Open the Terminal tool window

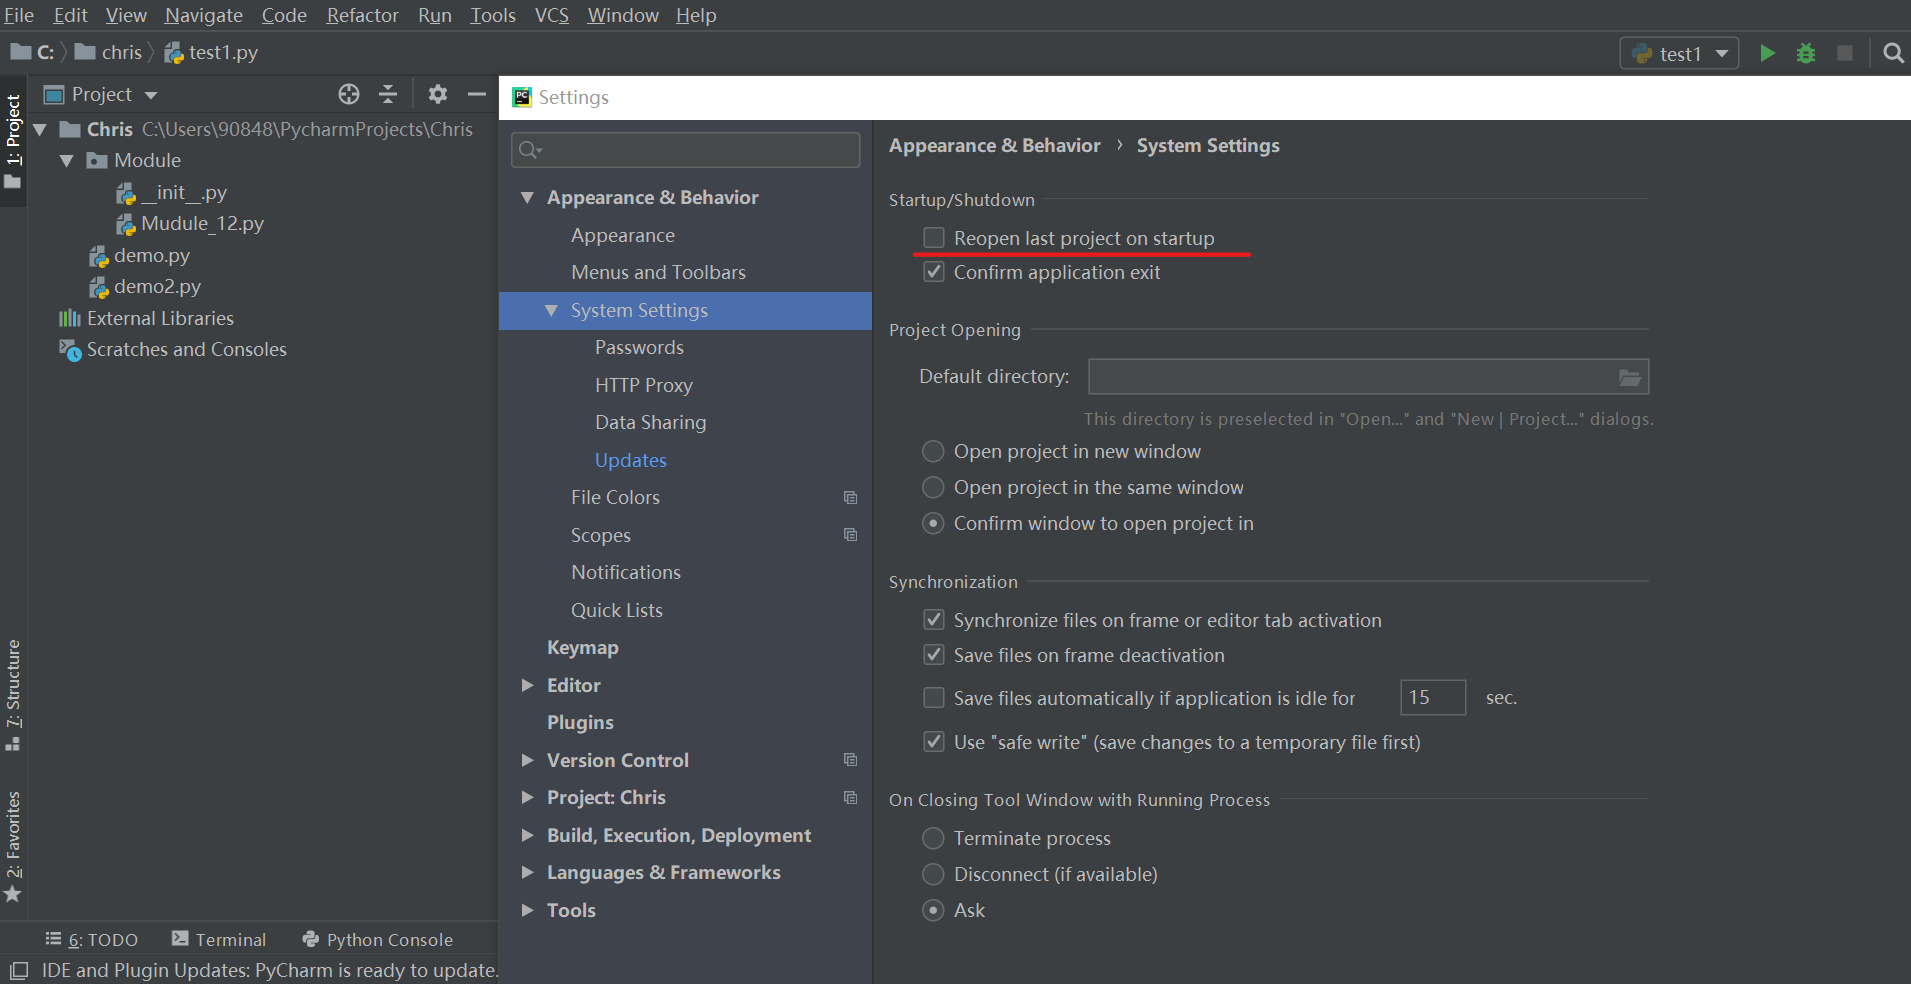coord(219,939)
